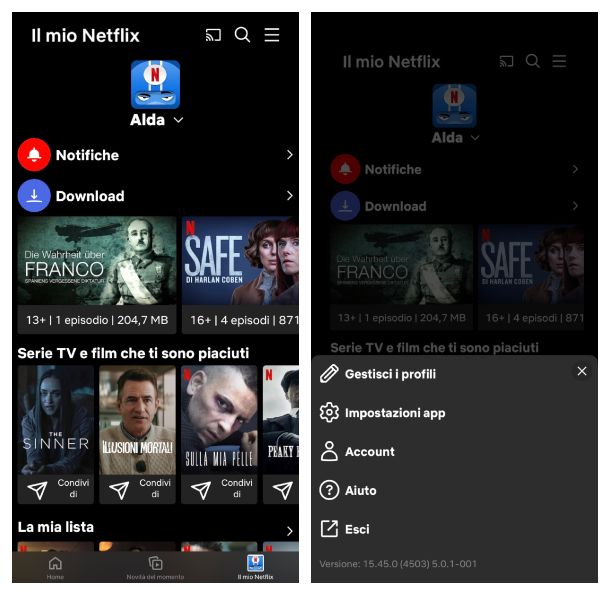Select 'Serie TV e film che ti sono piaciuti' heading, left

pyautogui.click(x=133, y=353)
